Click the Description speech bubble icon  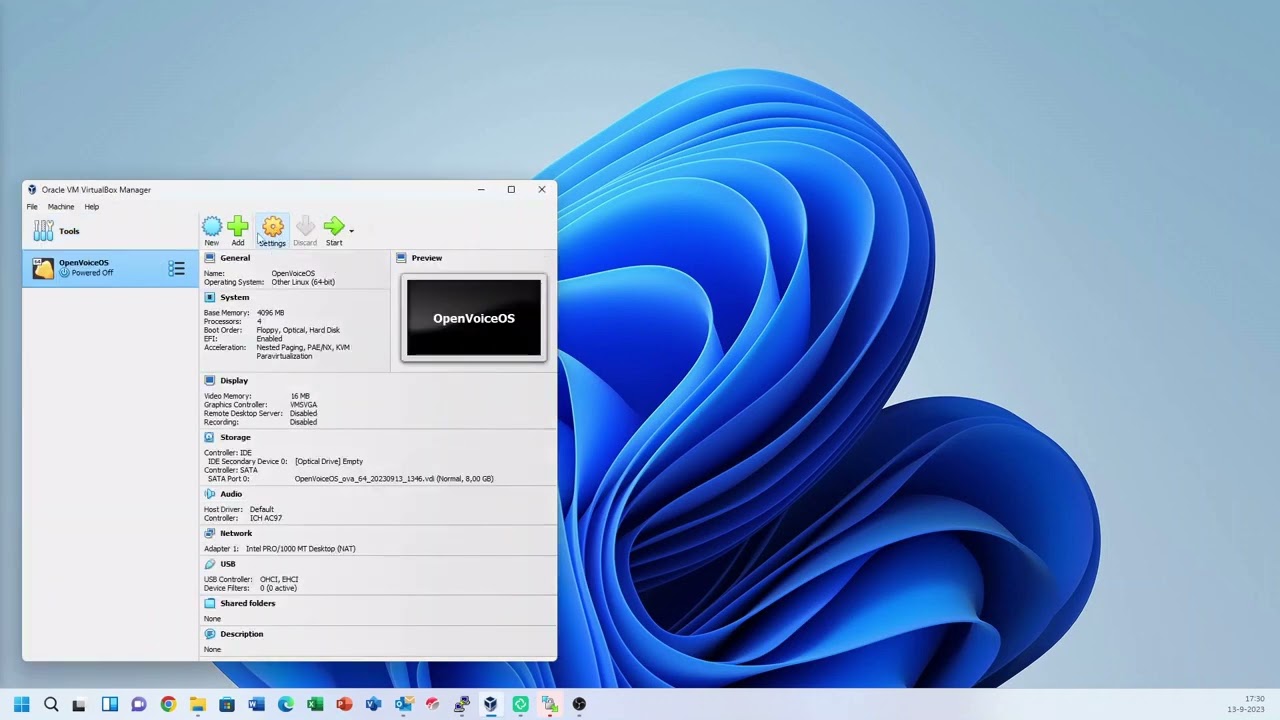210,634
